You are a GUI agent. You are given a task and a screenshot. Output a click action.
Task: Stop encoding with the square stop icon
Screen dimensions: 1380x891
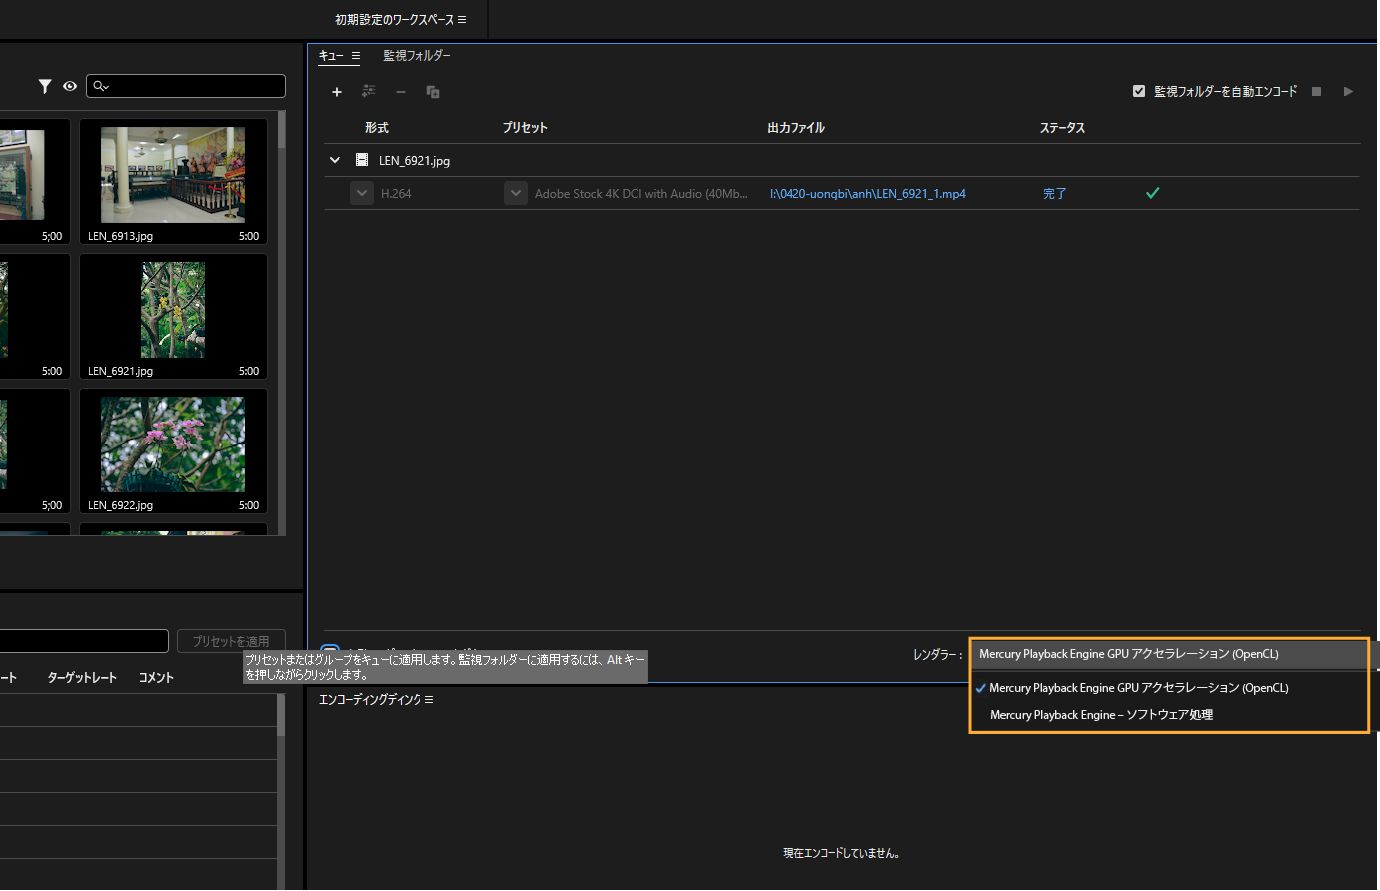pos(1316,91)
